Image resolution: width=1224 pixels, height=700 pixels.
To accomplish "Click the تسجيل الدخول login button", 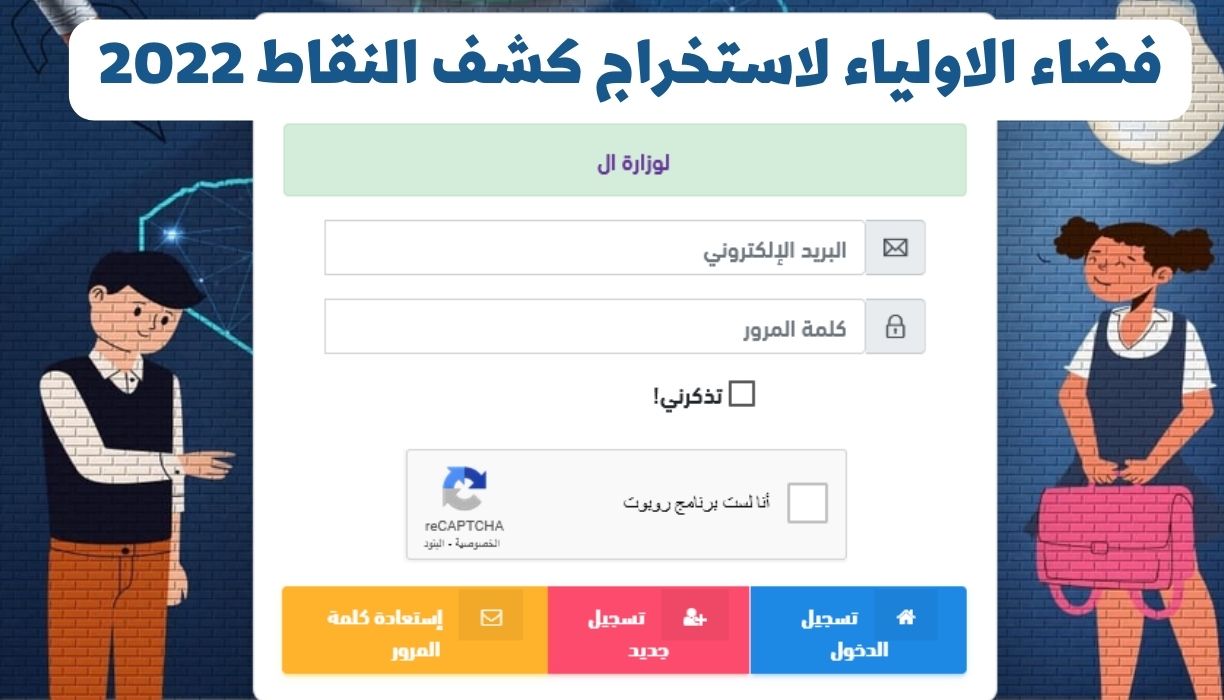I will [x=858, y=630].
